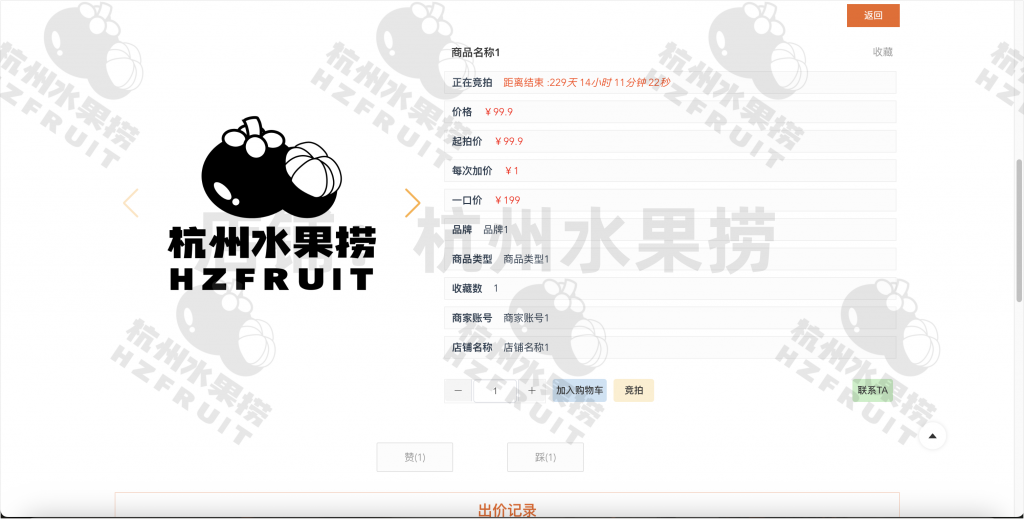This screenshot has width=1024, height=519.
Task: Click the 商品类型1 value
Action: point(526,259)
